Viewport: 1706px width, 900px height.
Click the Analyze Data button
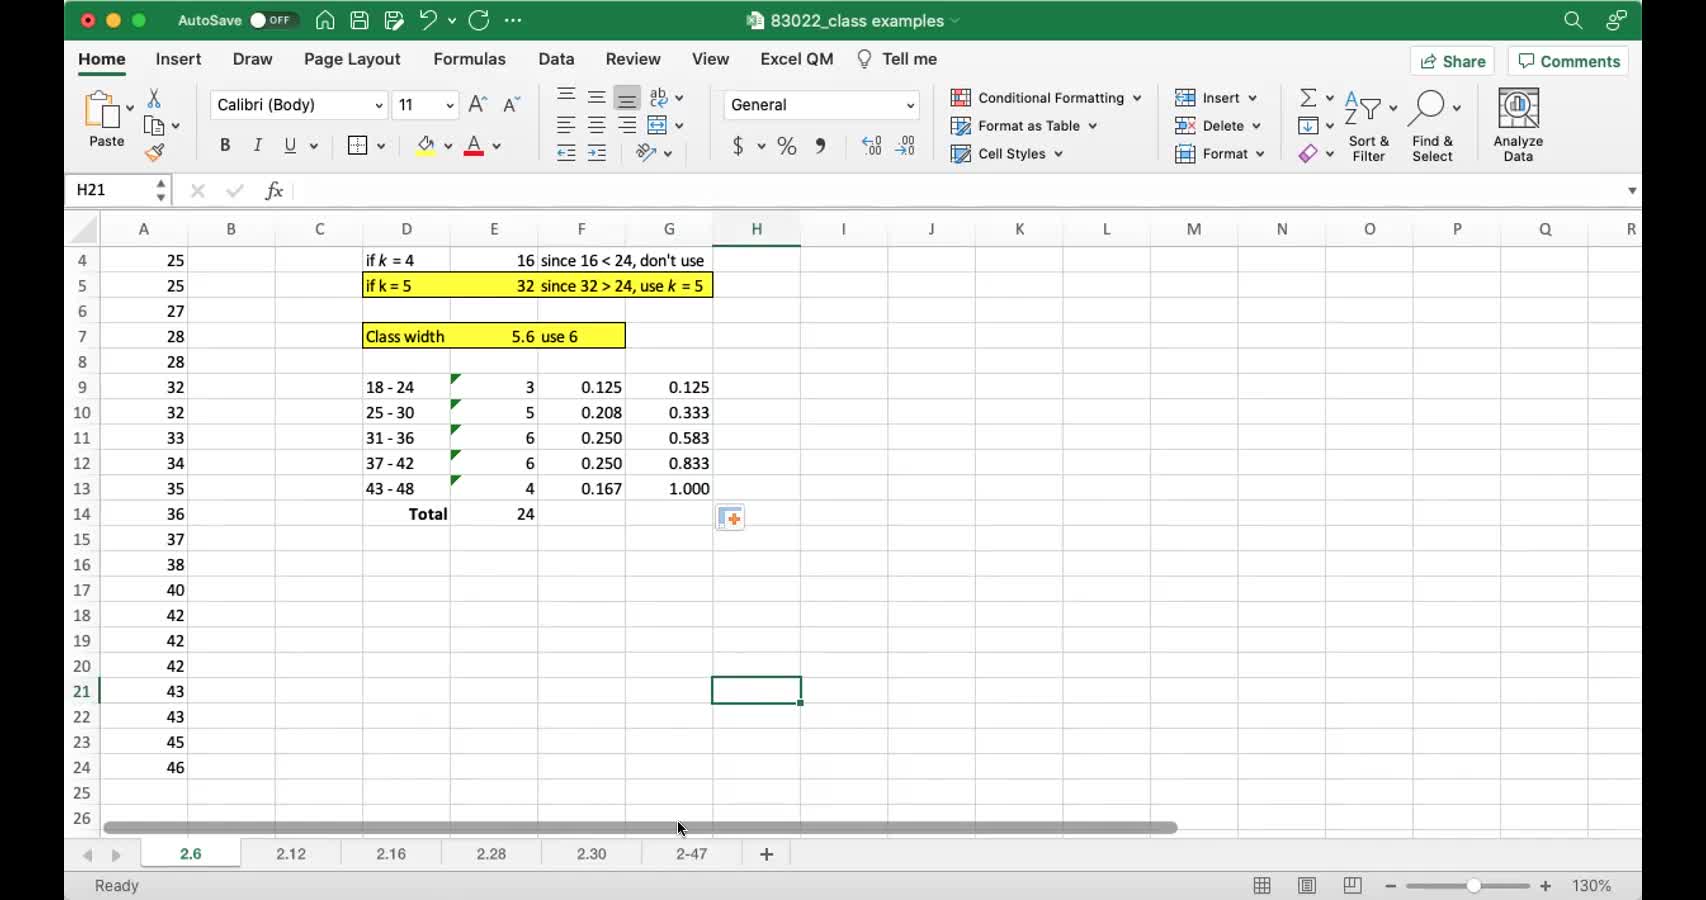point(1518,126)
